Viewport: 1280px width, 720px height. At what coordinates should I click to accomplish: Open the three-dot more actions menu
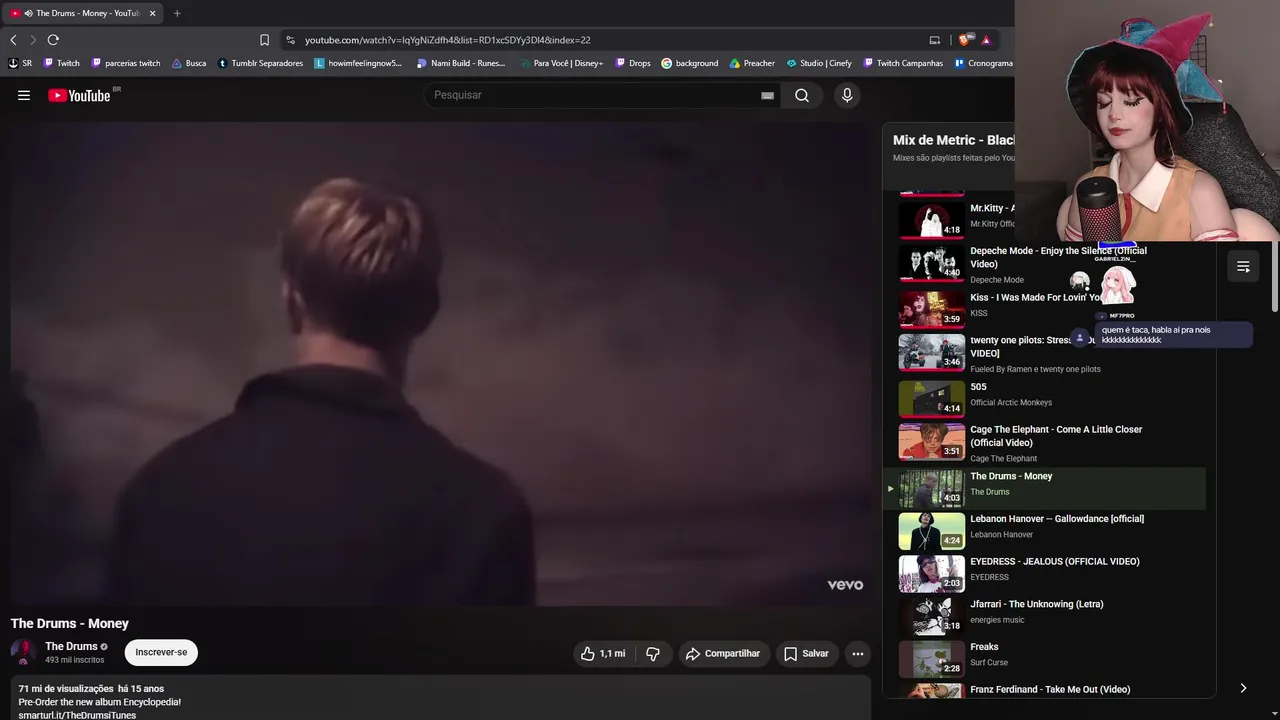(858, 654)
